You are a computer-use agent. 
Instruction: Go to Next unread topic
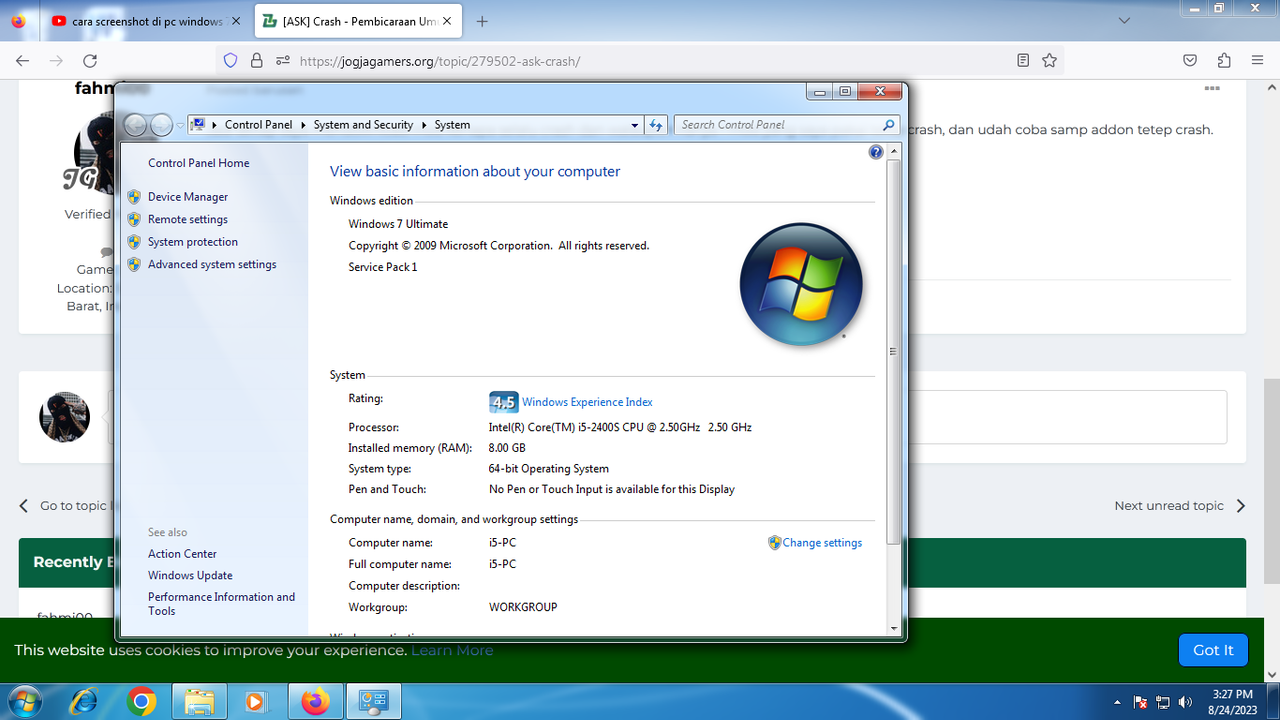click(x=1180, y=506)
